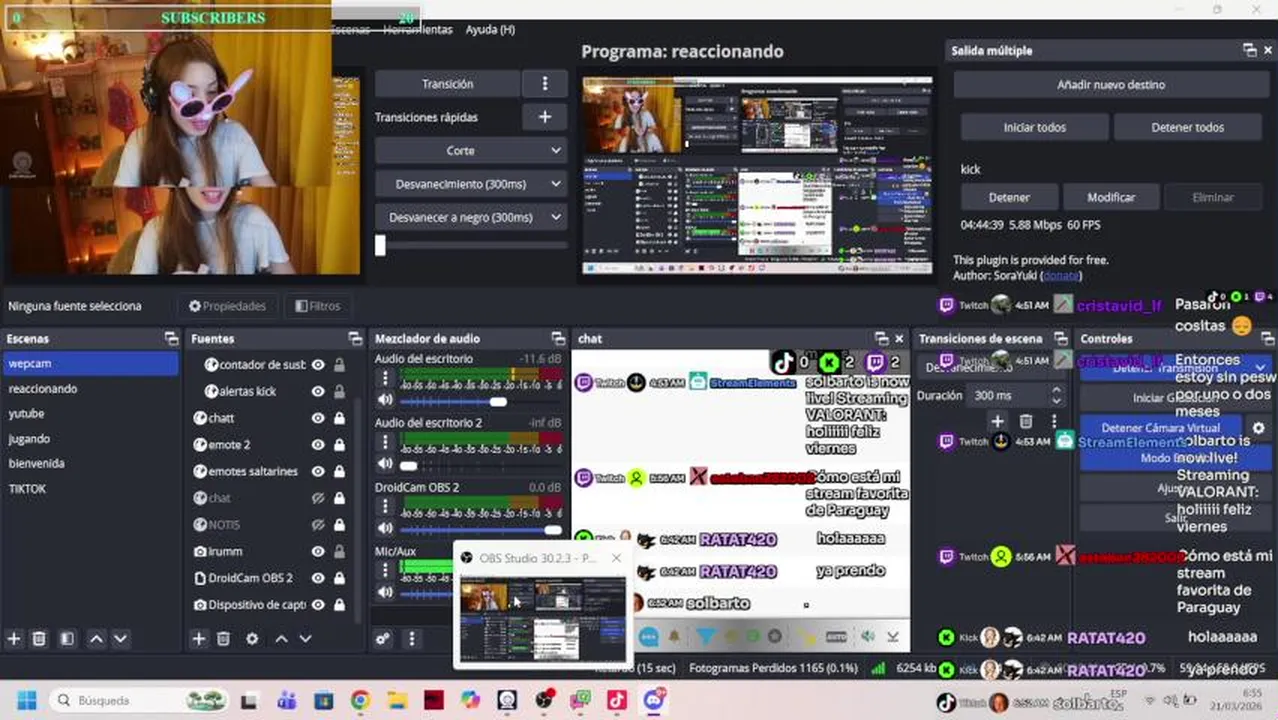Hide the chatt source
The image size is (1278, 720).
pos(318,418)
